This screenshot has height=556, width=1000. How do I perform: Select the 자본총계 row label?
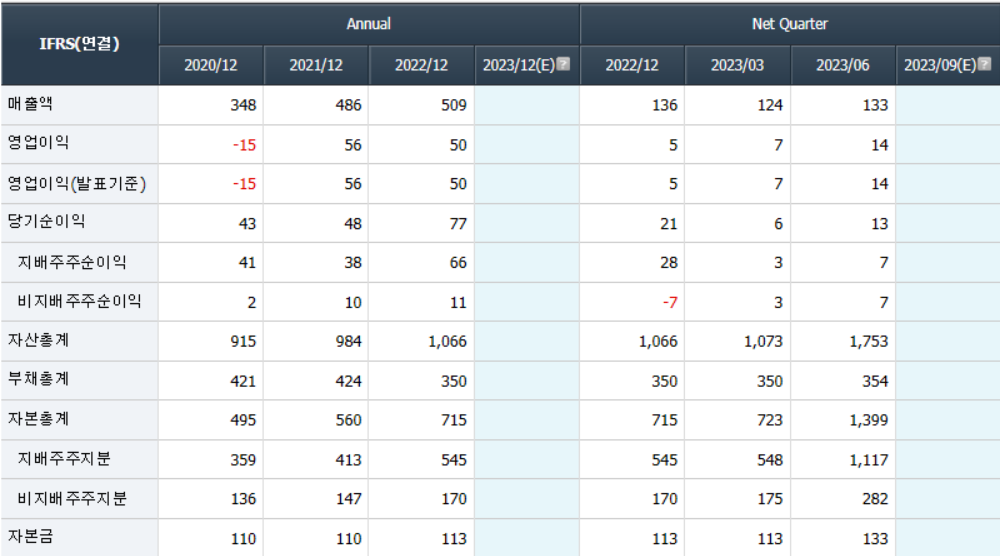click(x=38, y=419)
